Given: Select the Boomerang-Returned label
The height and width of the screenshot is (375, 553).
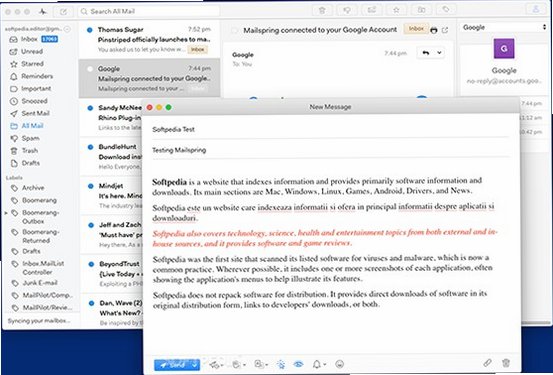Looking at the screenshot, I should point(36,236).
